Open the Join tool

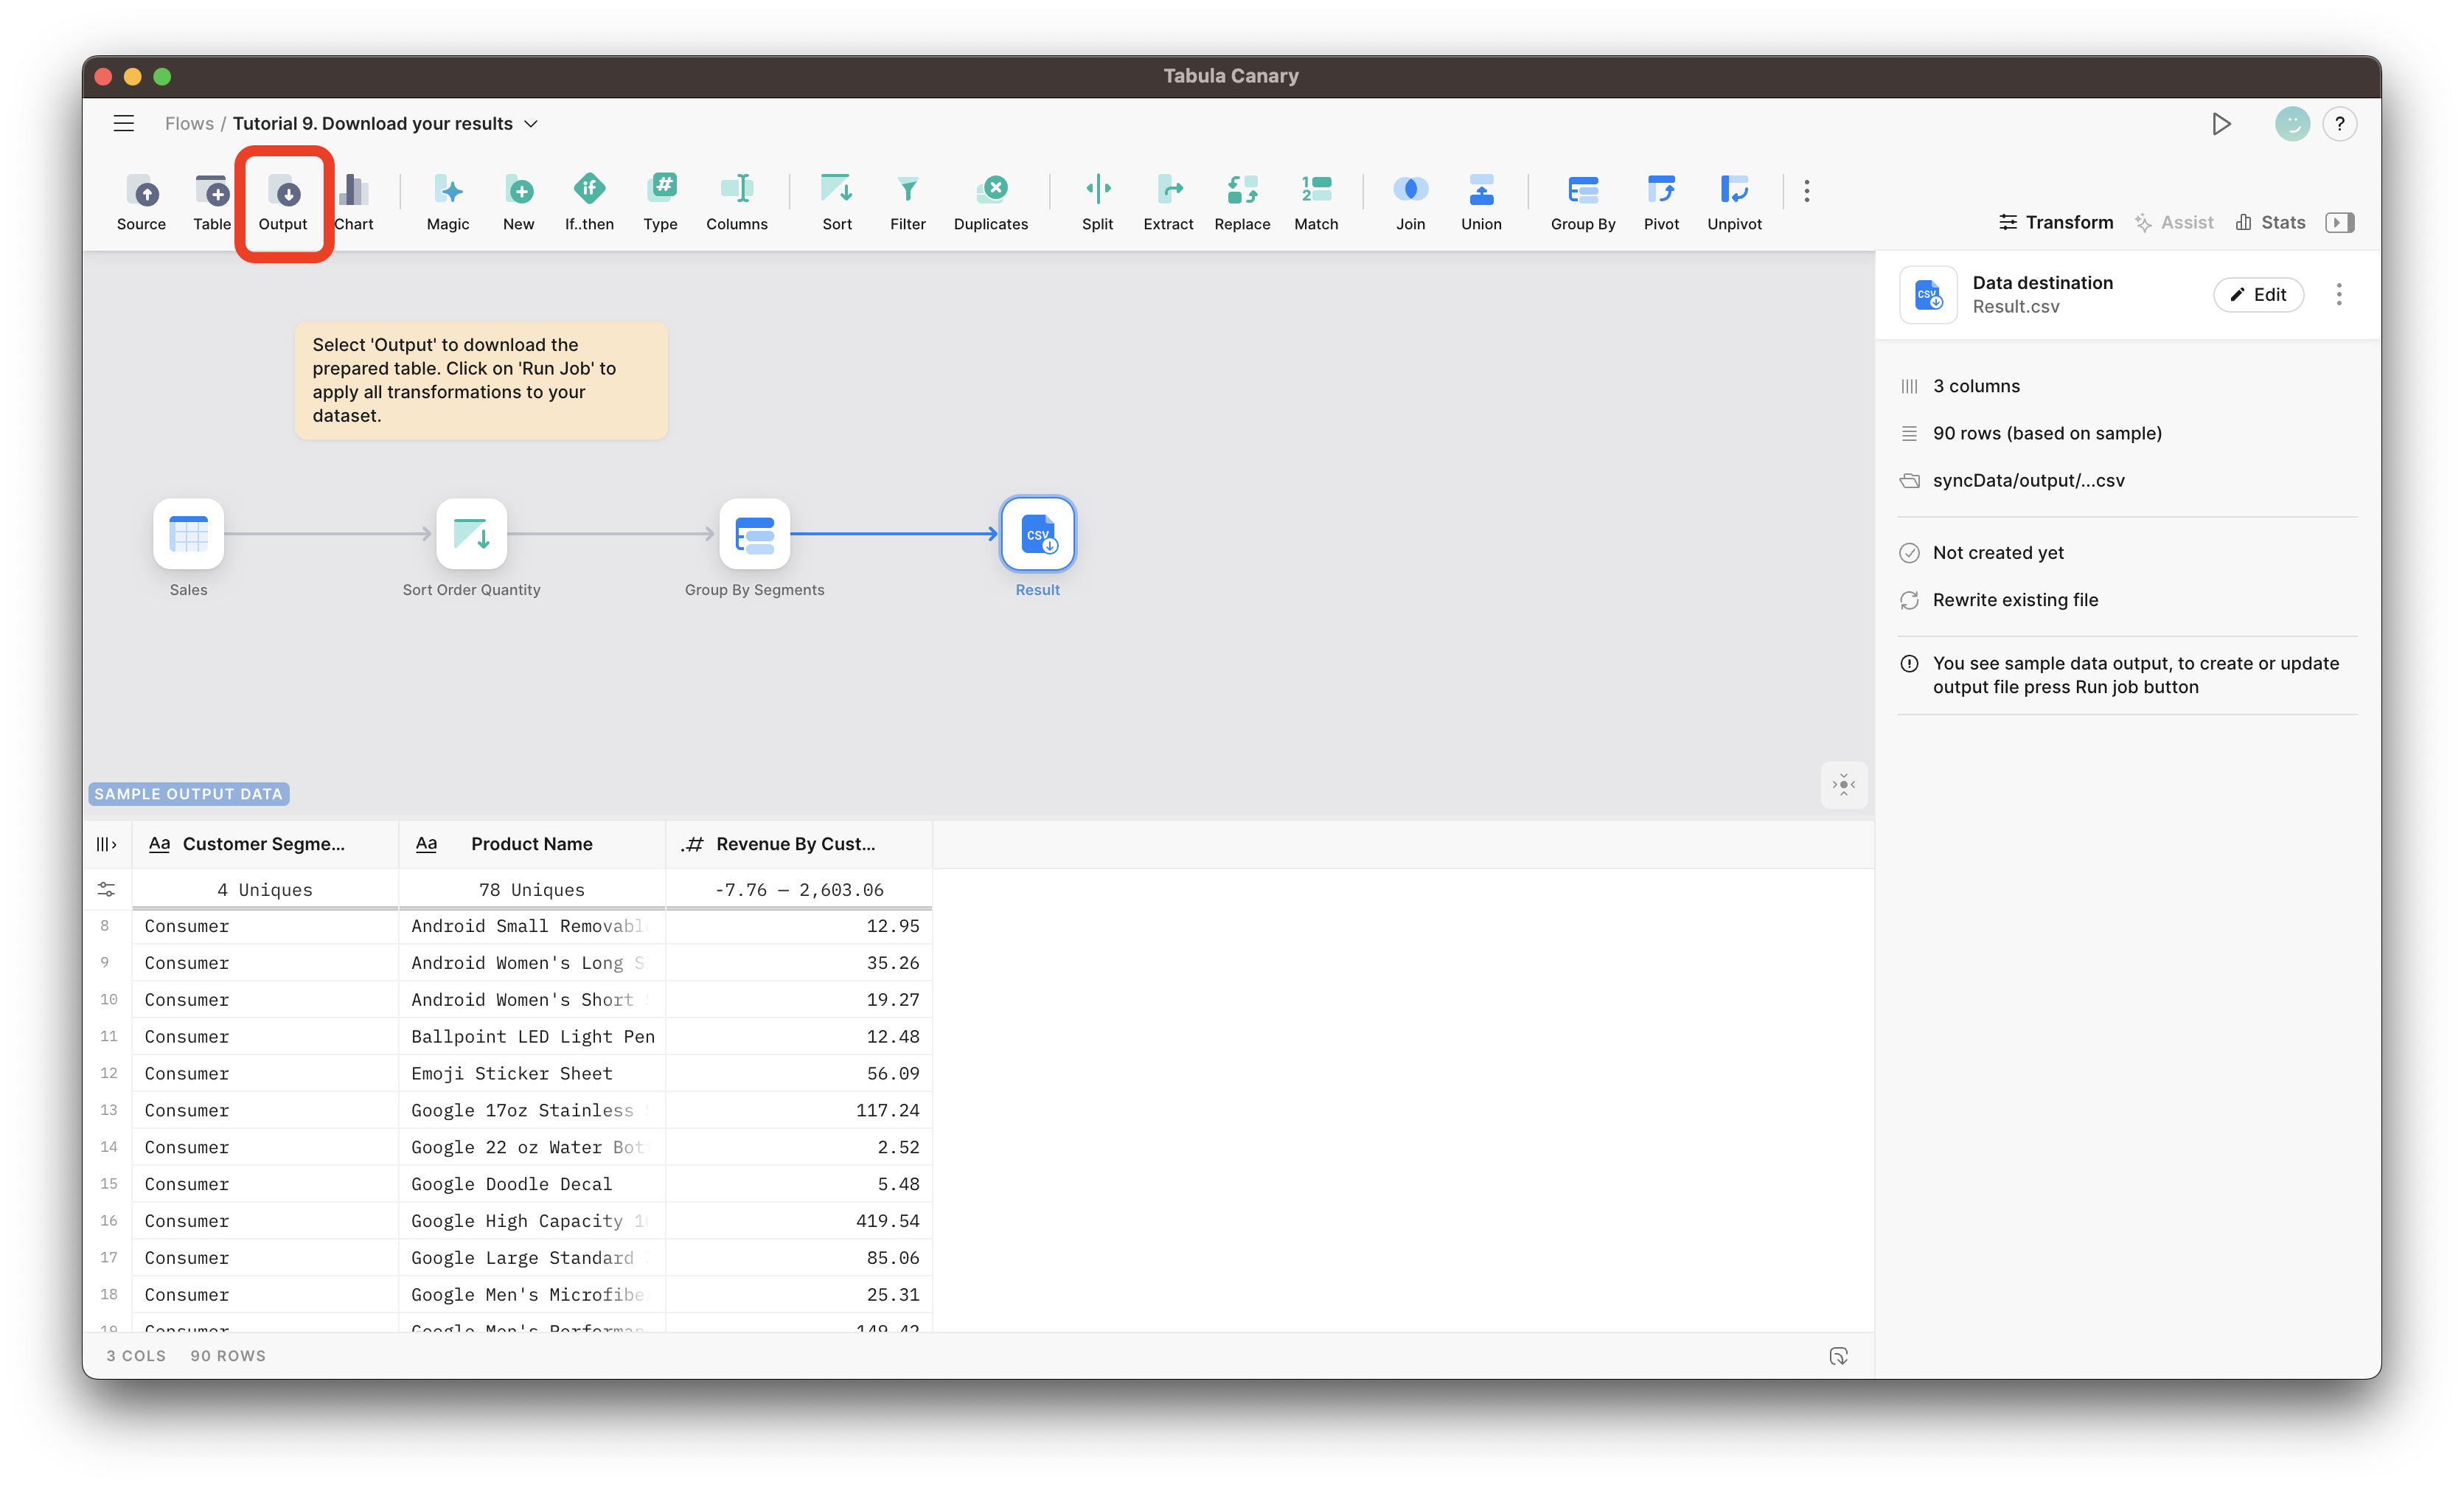point(1410,190)
